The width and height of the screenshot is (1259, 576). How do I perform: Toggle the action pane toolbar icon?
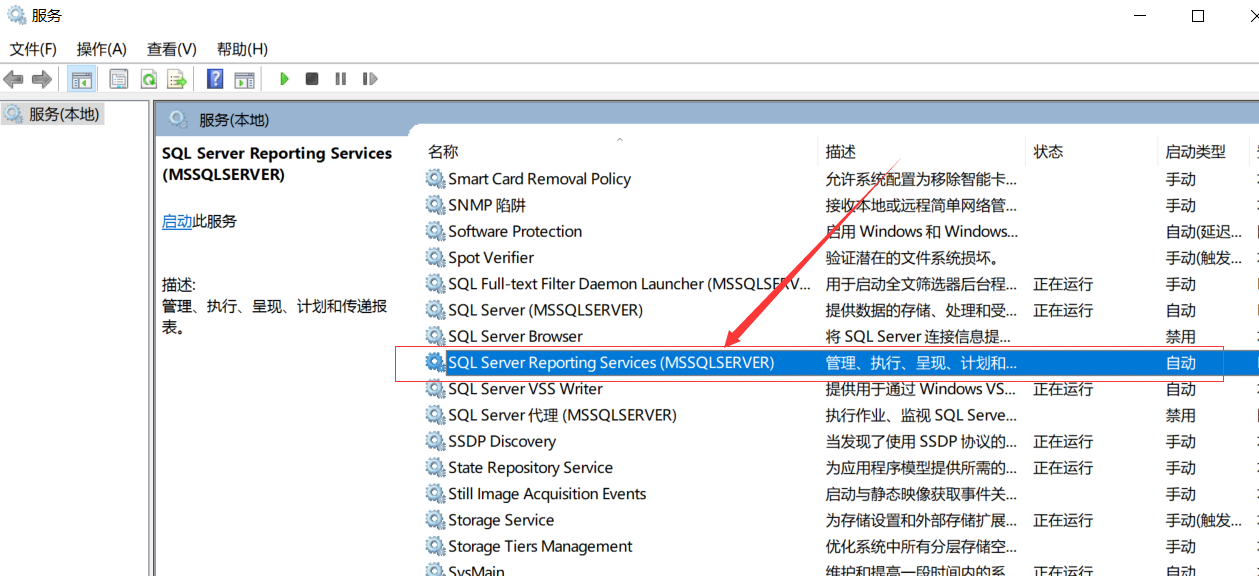click(x=244, y=79)
